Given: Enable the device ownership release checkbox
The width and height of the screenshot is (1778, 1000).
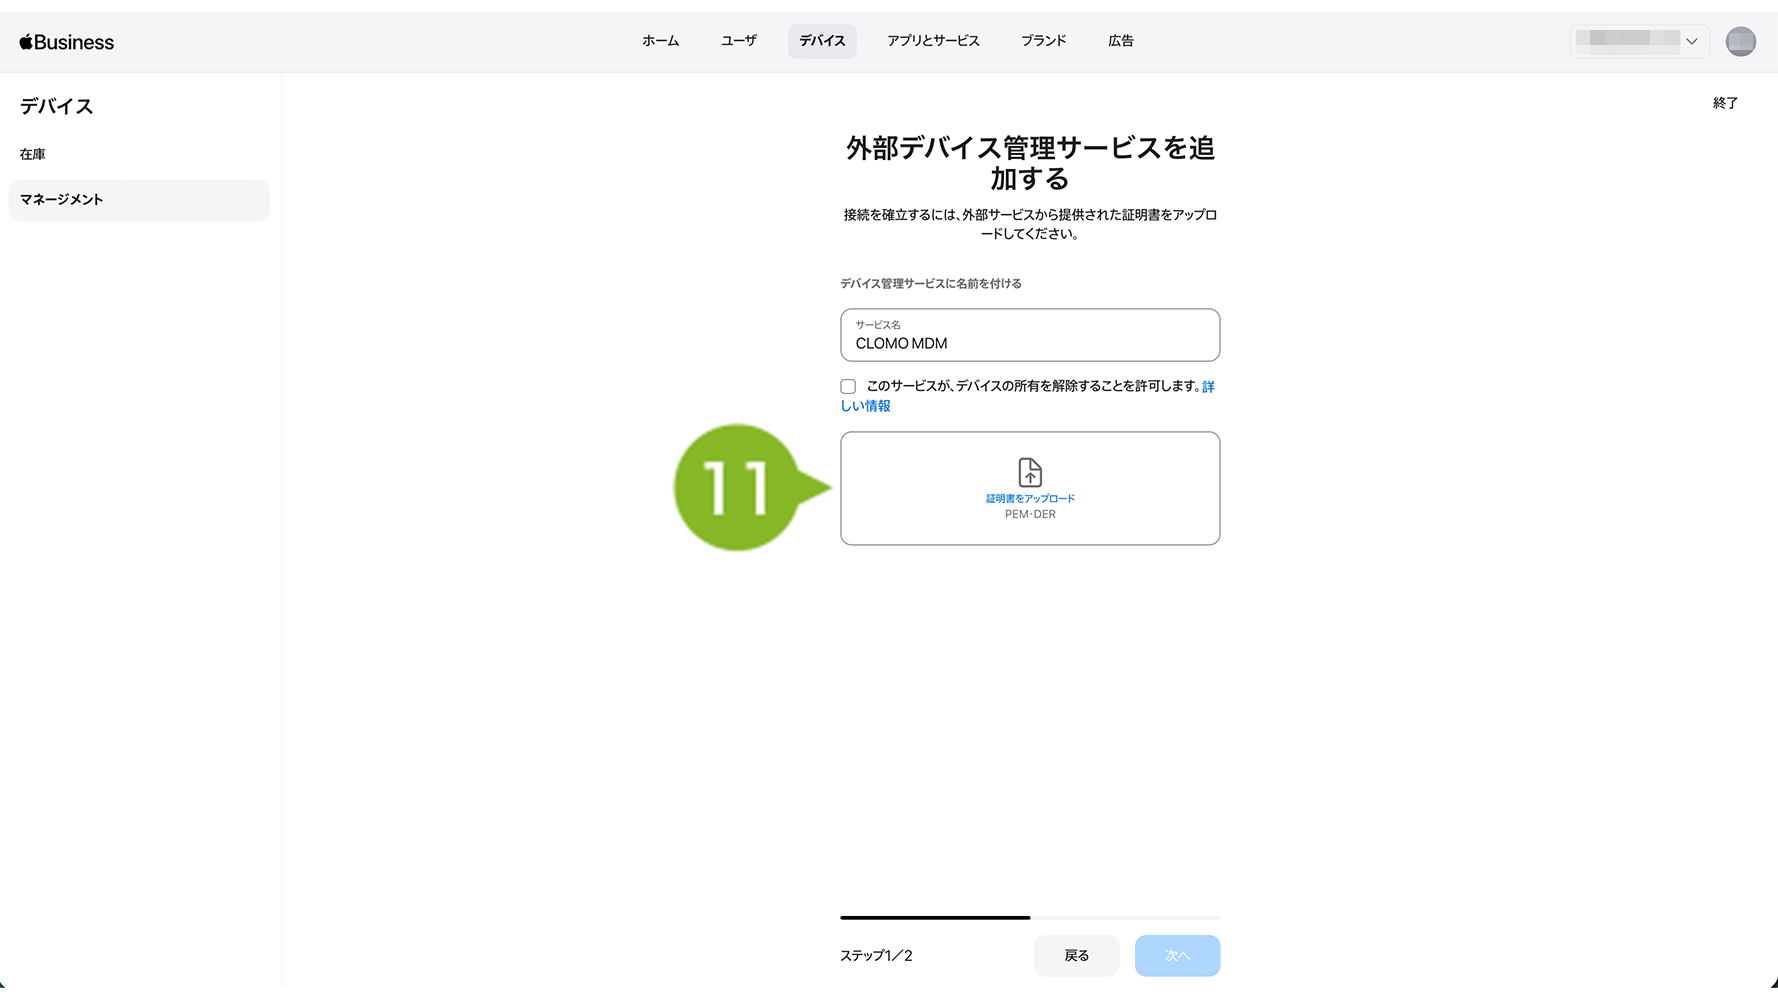Looking at the screenshot, I should pyautogui.click(x=848, y=387).
